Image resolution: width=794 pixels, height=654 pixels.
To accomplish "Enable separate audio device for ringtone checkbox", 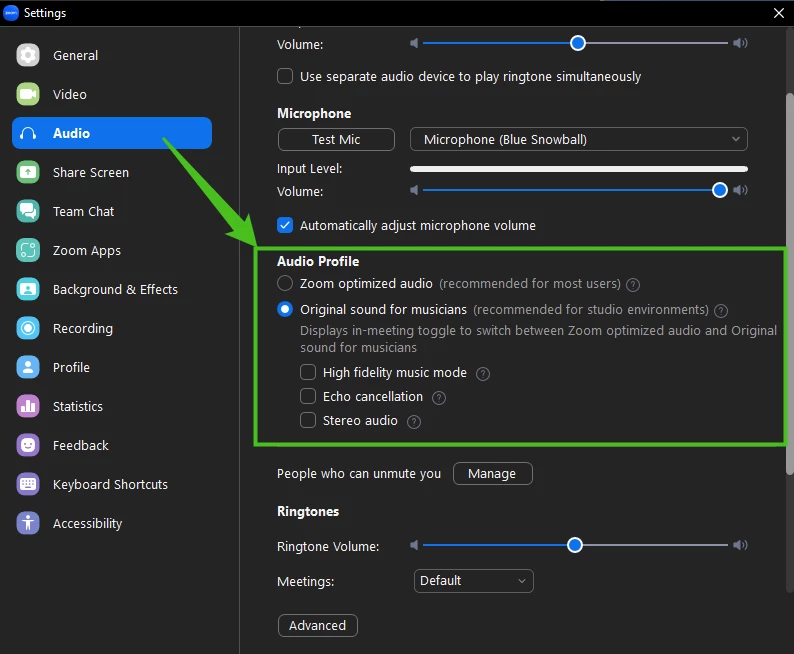I will (285, 76).
